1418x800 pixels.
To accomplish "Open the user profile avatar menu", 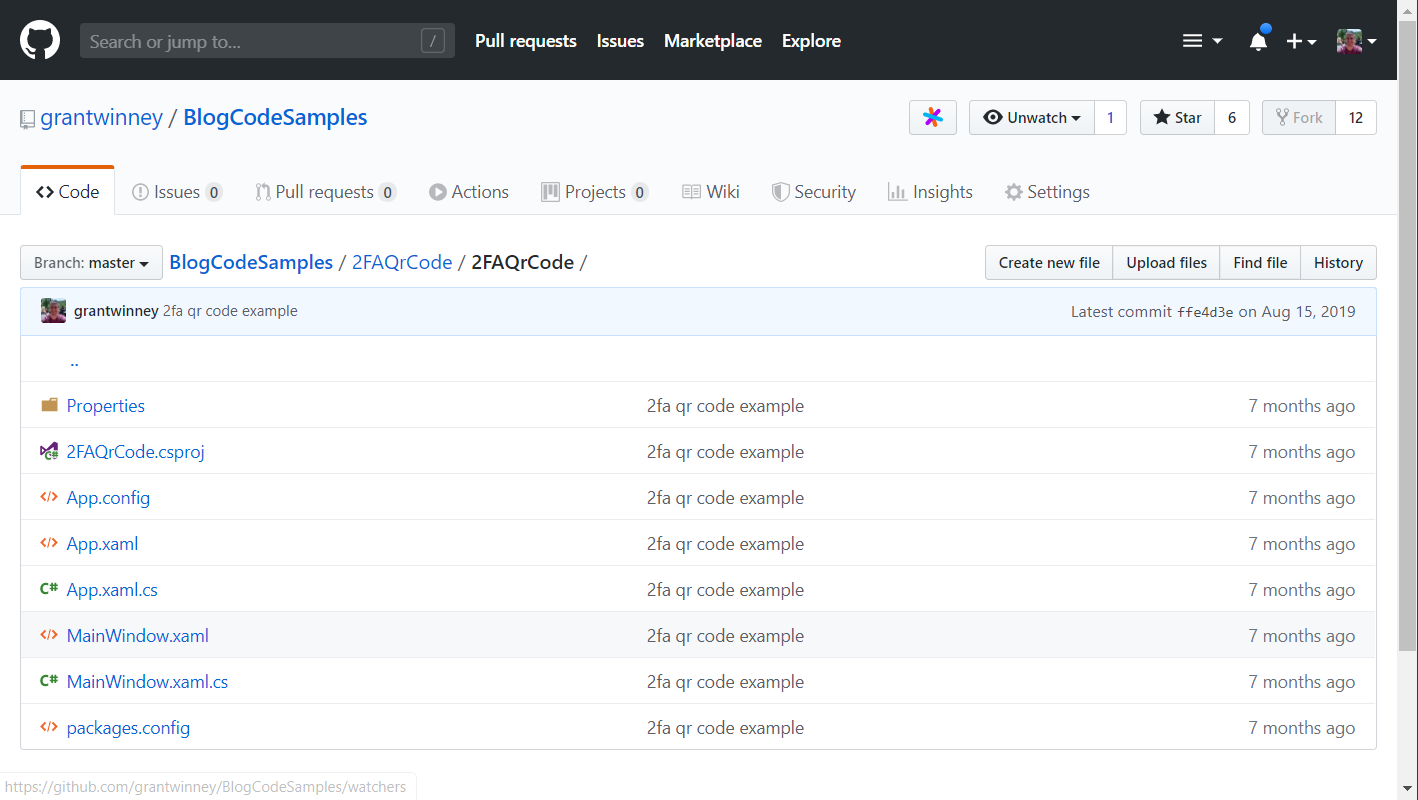I will [x=1356, y=41].
